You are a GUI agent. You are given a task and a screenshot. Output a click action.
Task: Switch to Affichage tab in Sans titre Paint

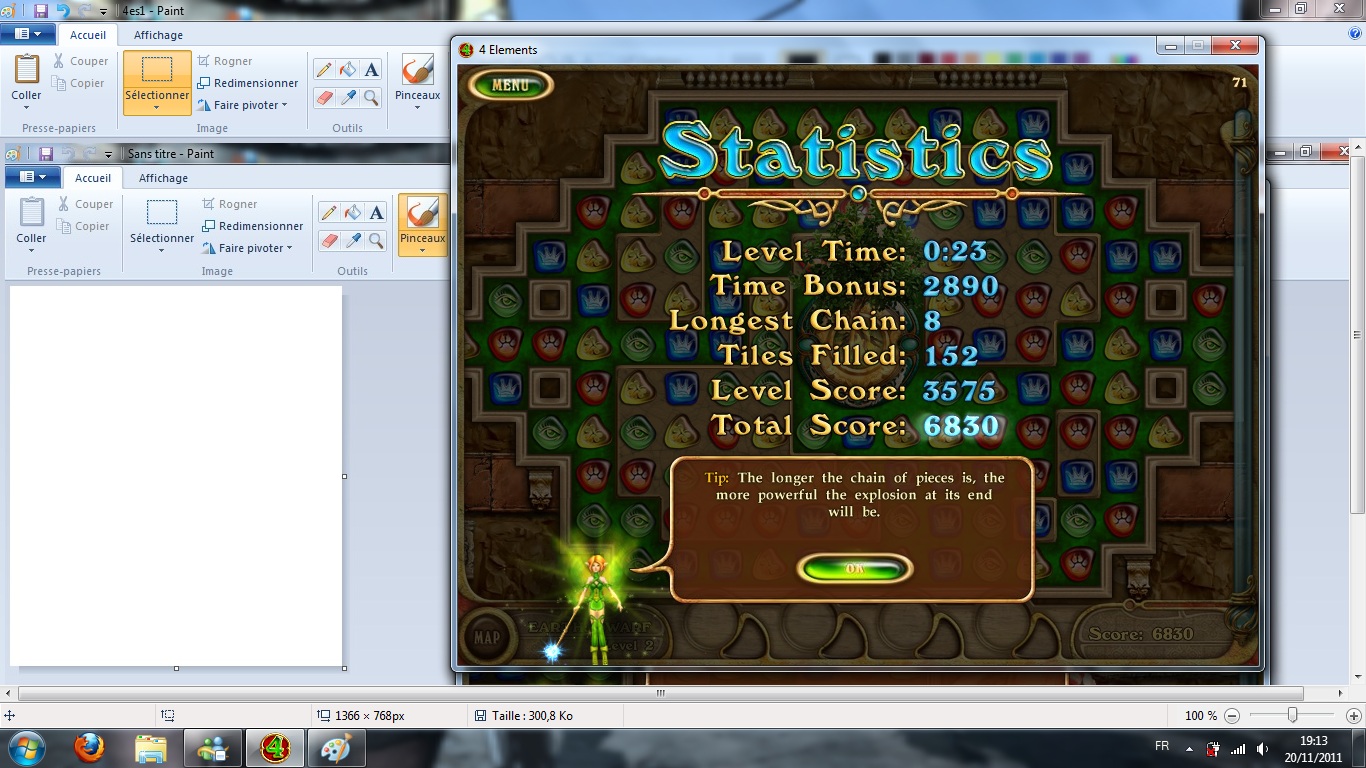163,178
